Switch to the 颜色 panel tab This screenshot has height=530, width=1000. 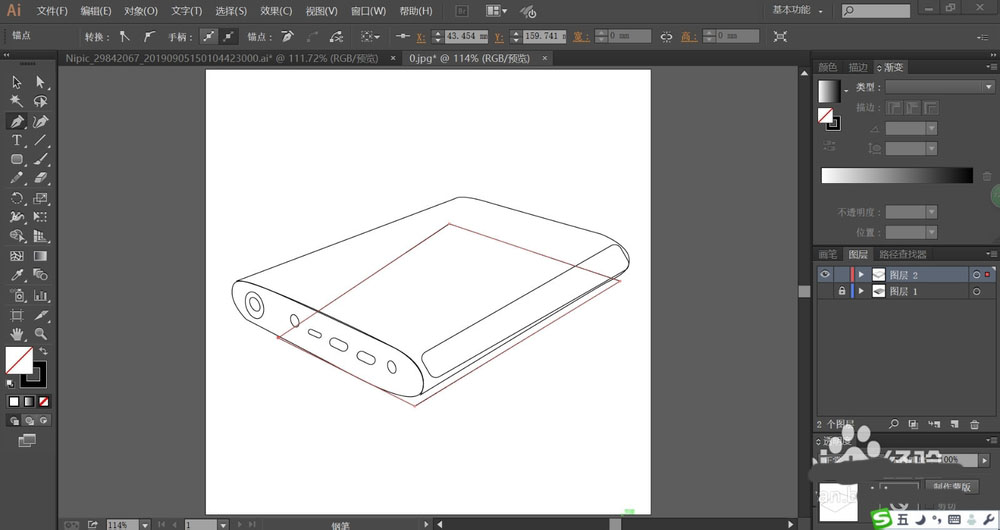[x=827, y=67]
